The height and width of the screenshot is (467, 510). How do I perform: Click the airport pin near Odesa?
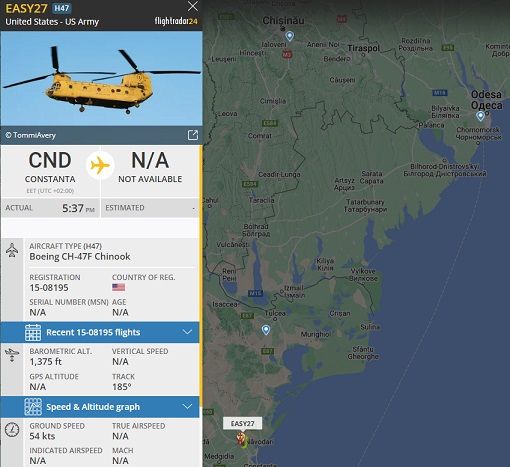tap(480, 116)
